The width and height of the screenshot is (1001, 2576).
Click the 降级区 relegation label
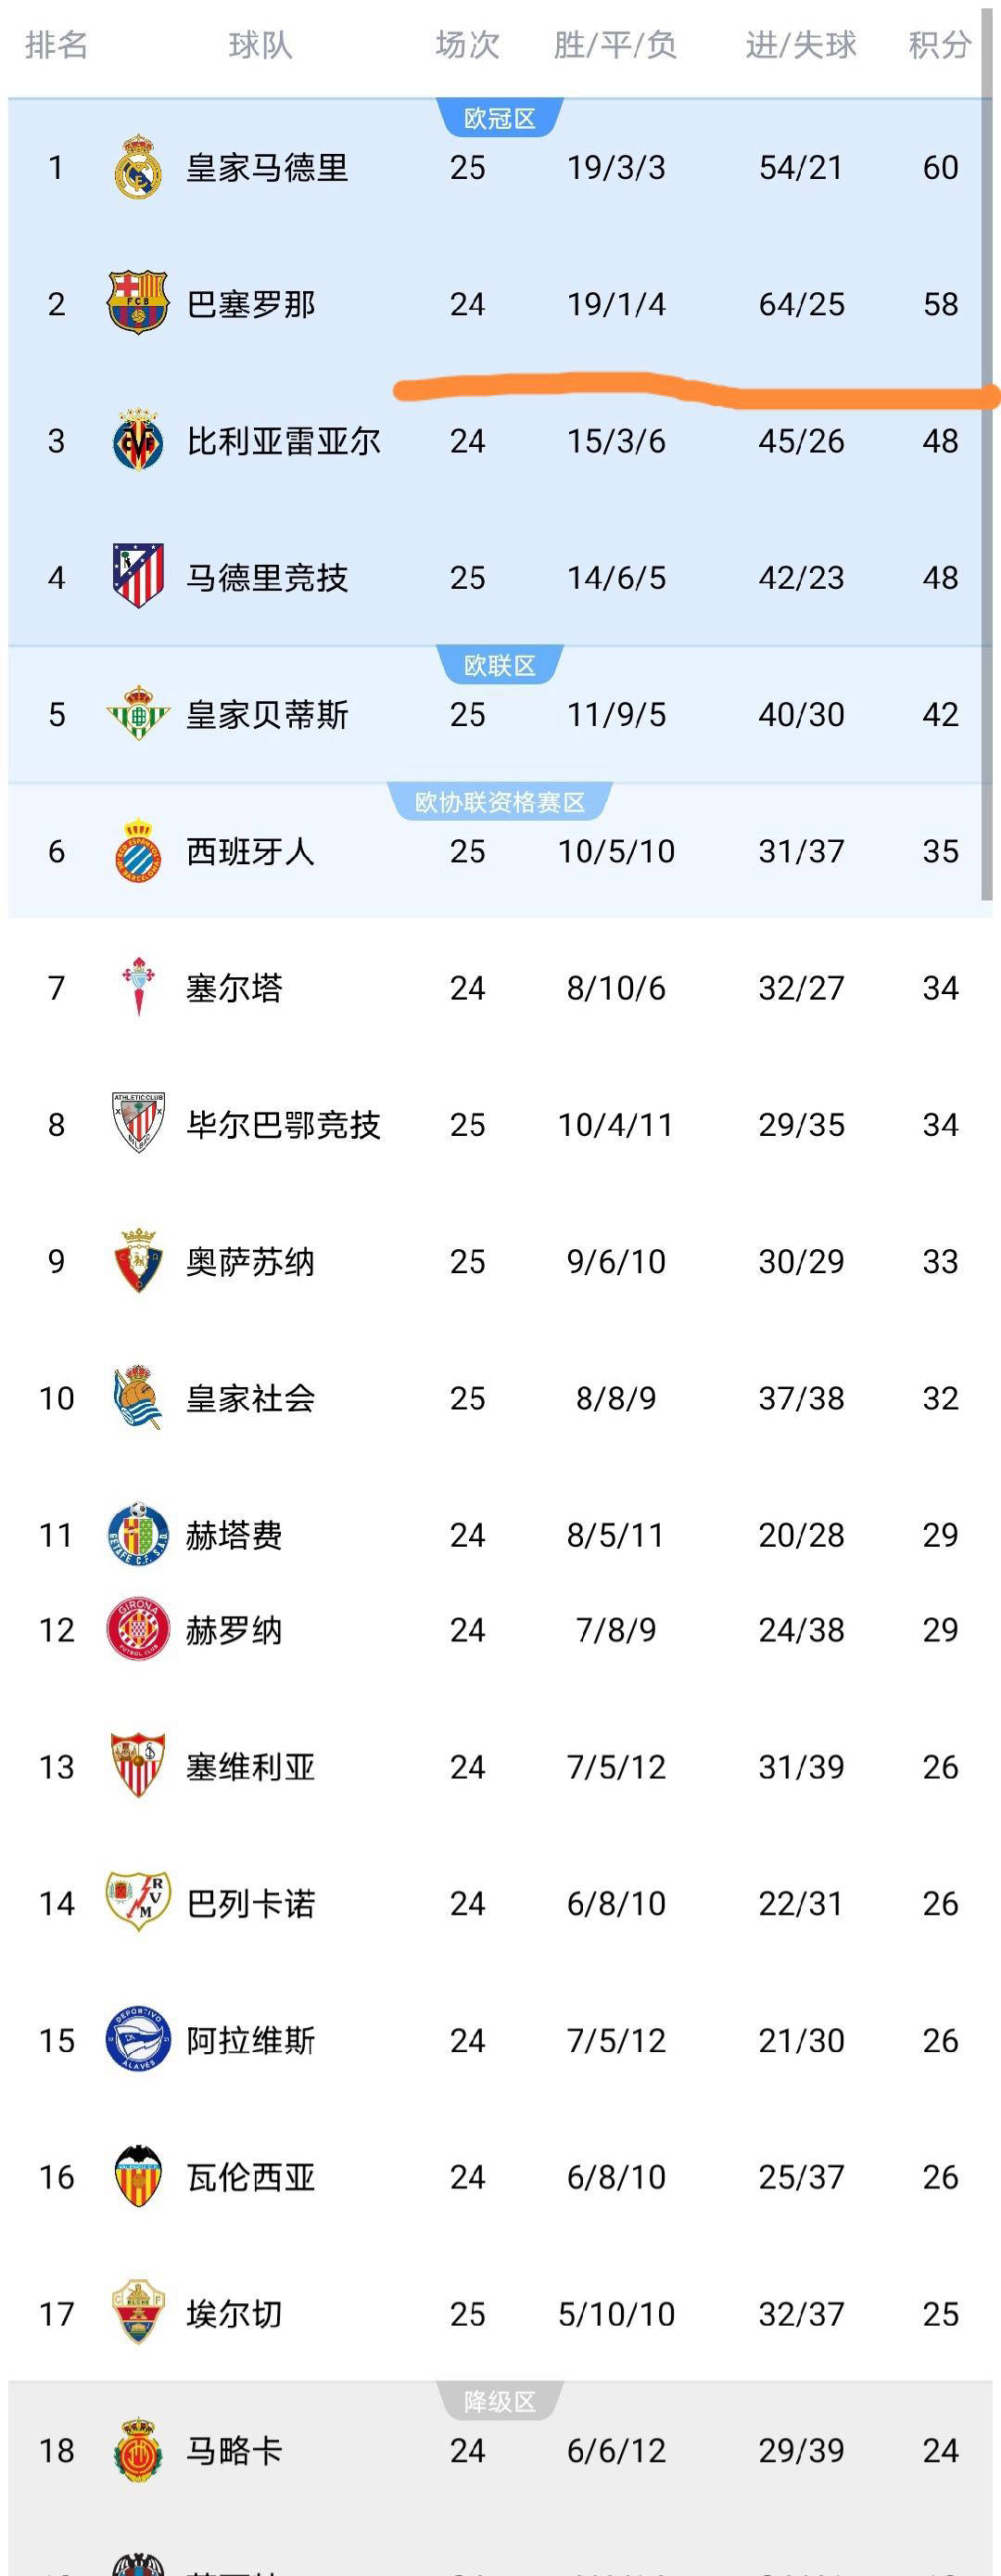pyautogui.click(x=499, y=2401)
